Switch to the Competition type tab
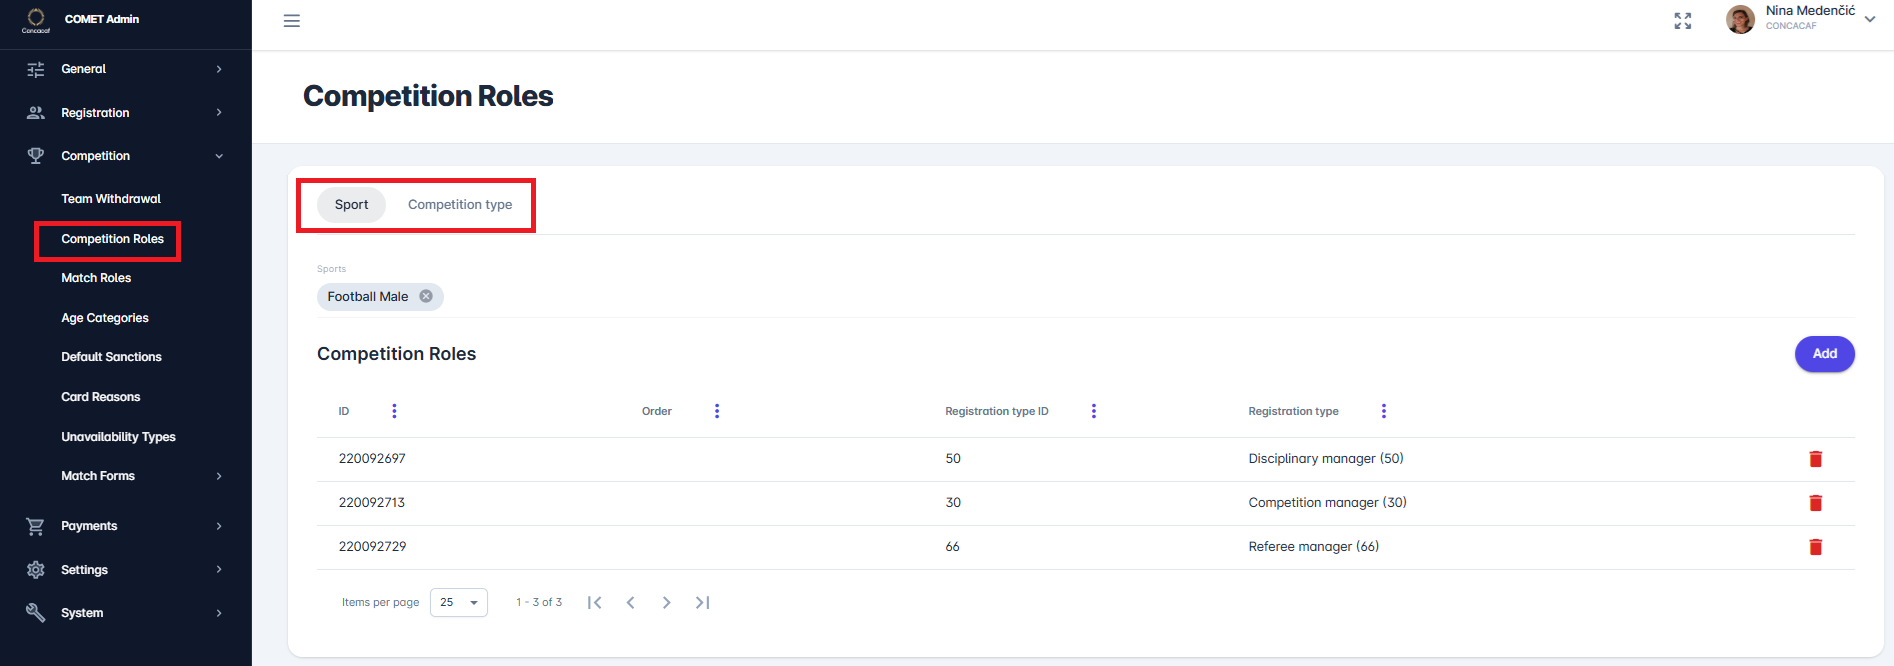This screenshot has width=1894, height=666. coord(460,205)
